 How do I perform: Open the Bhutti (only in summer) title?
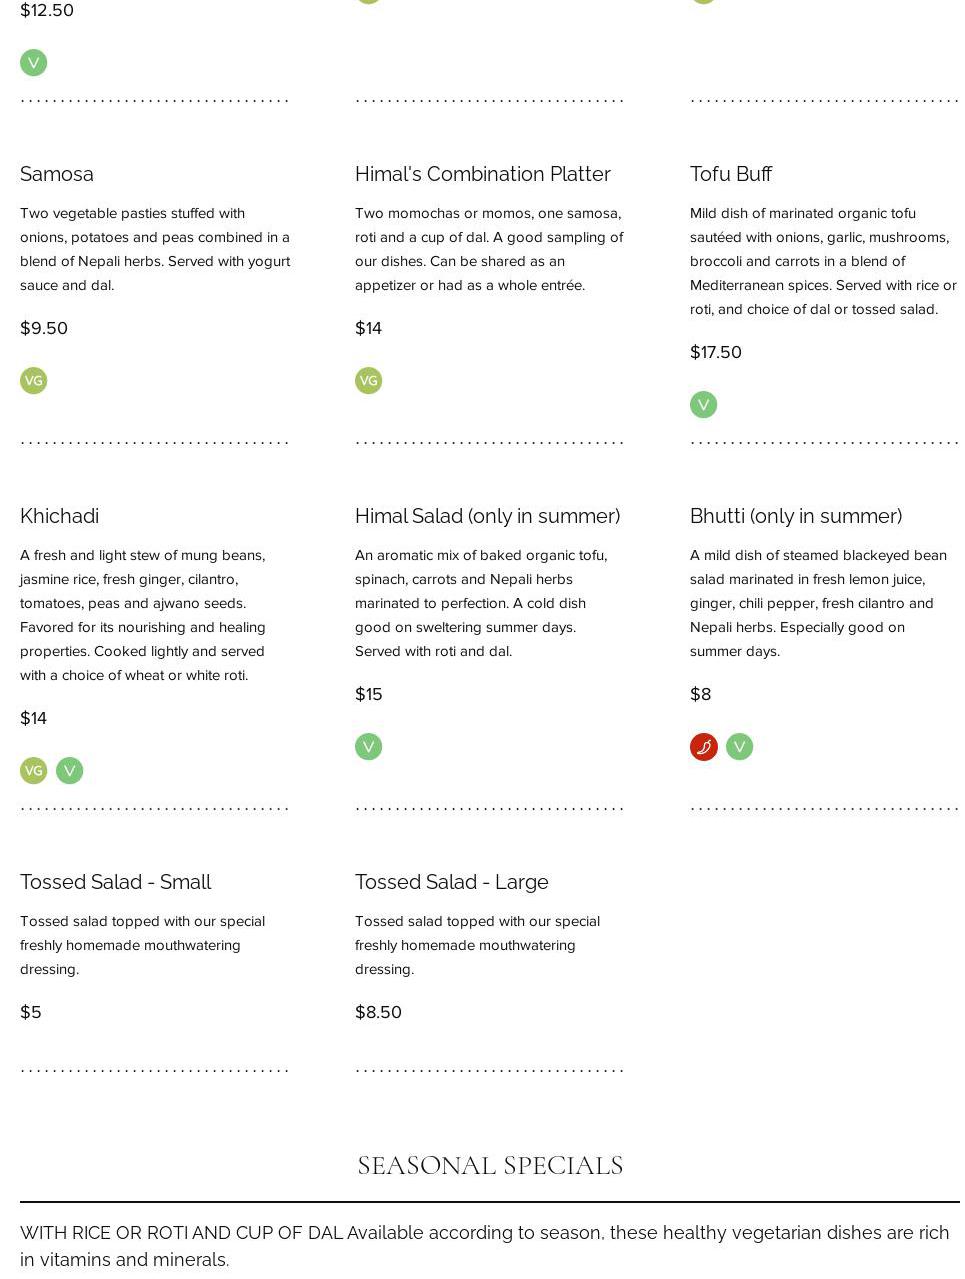795,516
